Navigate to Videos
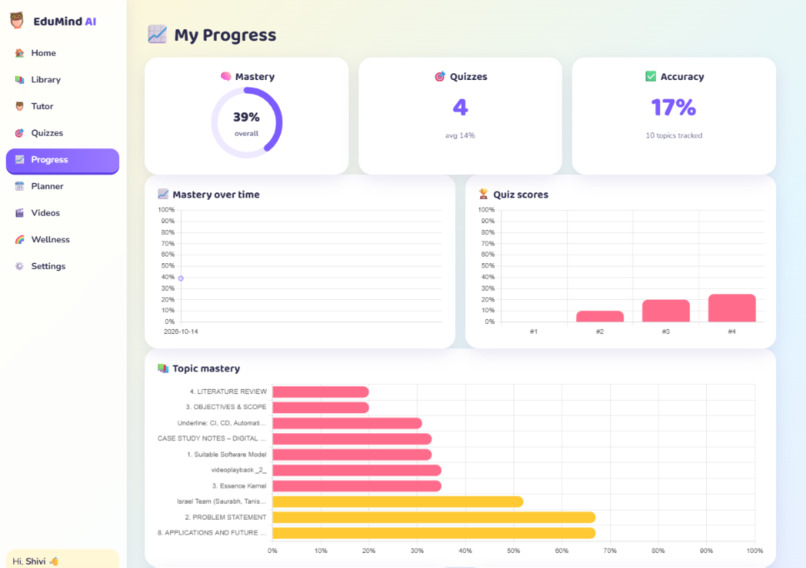The width and height of the screenshot is (806, 568). pyautogui.click(x=63, y=213)
